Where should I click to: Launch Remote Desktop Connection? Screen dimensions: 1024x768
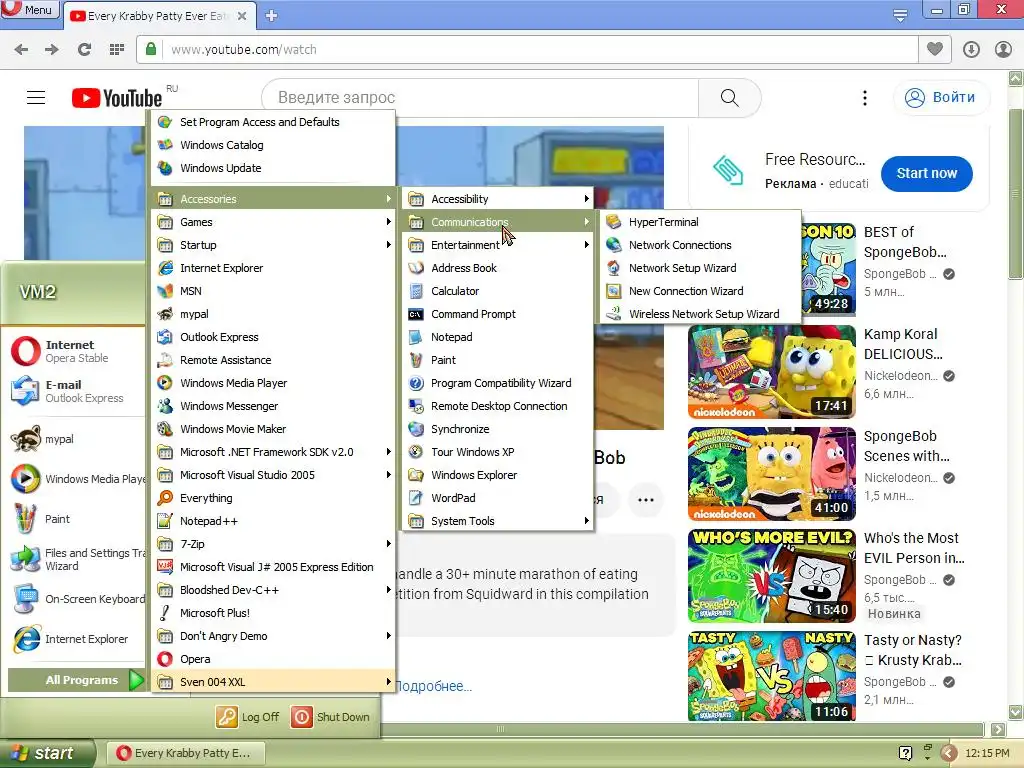[498, 406]
